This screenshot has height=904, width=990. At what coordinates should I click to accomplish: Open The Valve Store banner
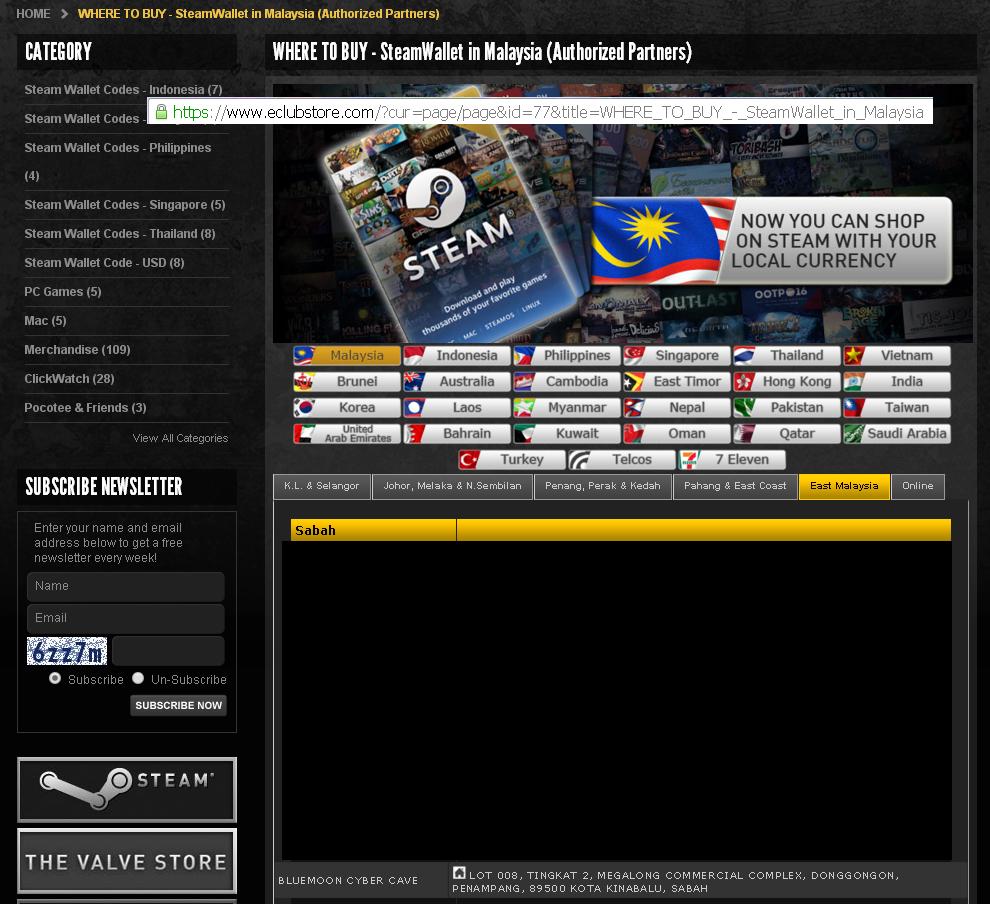point(127,861)
